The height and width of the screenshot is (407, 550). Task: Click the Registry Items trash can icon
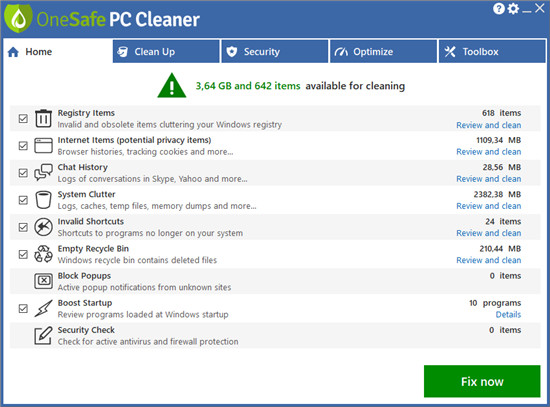43,118
